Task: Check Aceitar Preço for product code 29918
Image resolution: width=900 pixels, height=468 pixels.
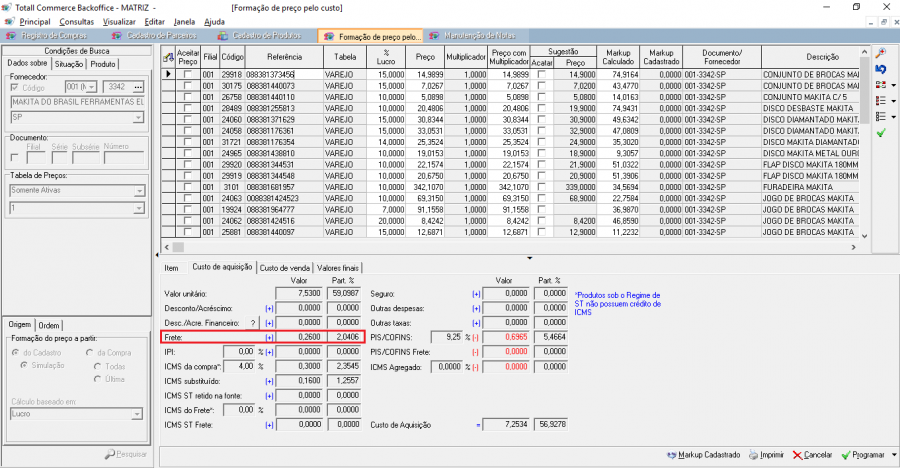Action: (x=187, y=75)
